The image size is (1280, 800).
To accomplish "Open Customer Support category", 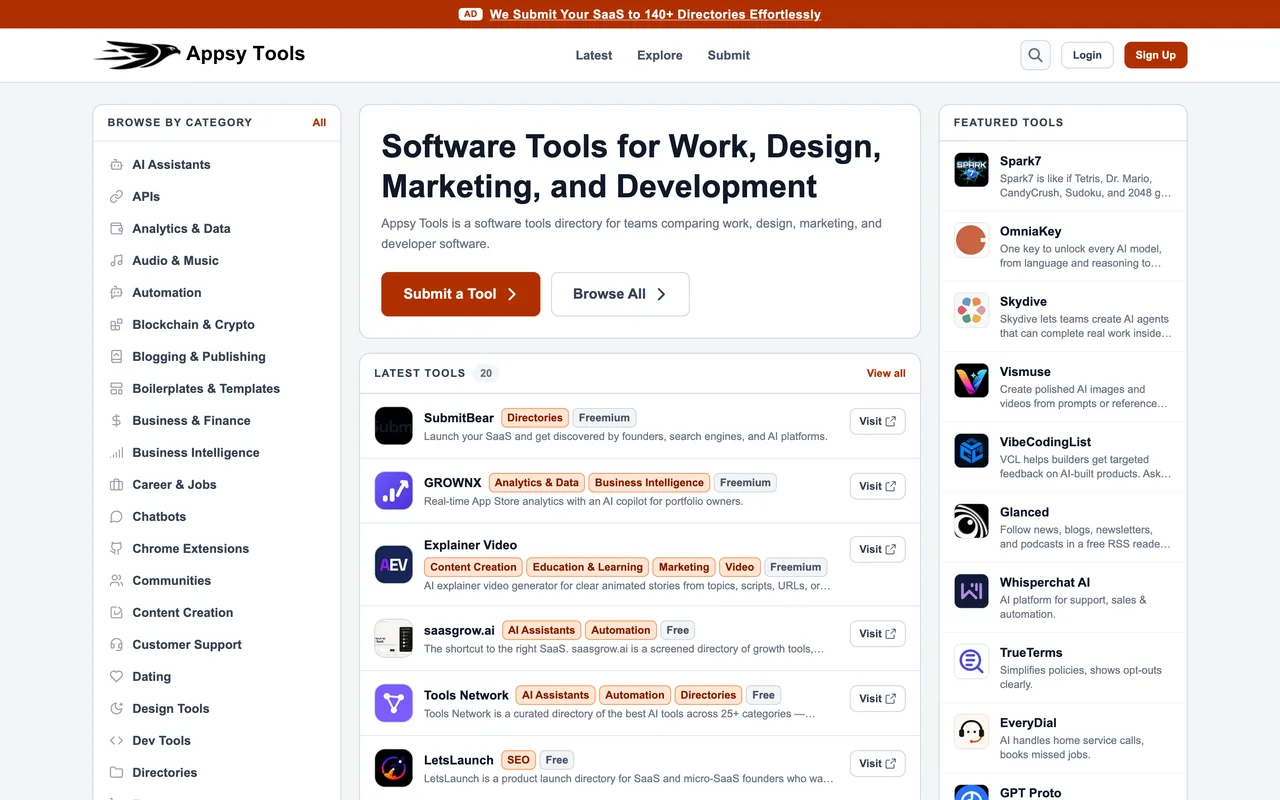I will coord(187,645).
